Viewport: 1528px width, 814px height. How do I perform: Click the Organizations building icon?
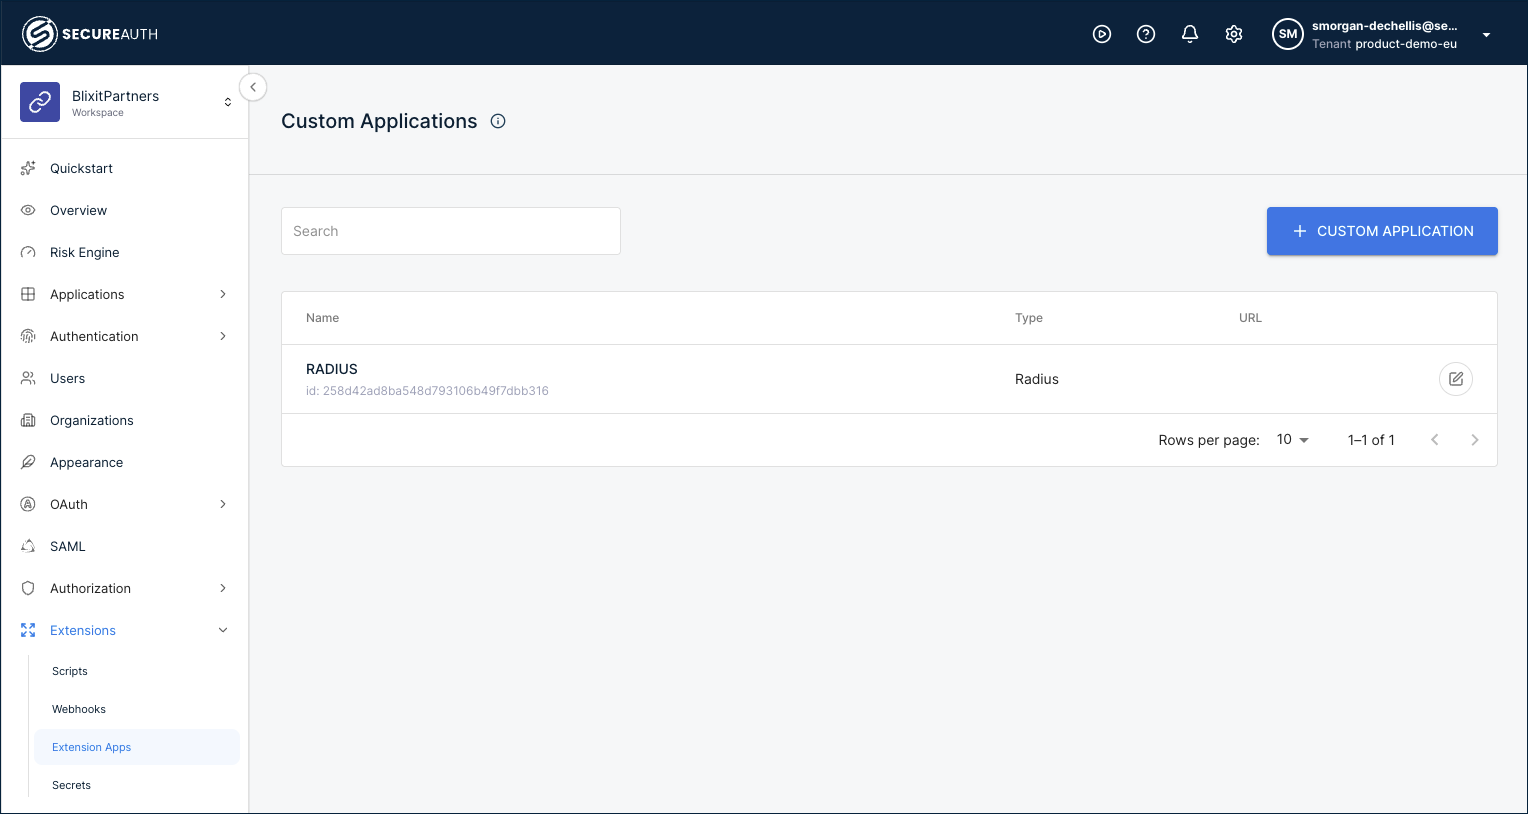click(28, 420)
